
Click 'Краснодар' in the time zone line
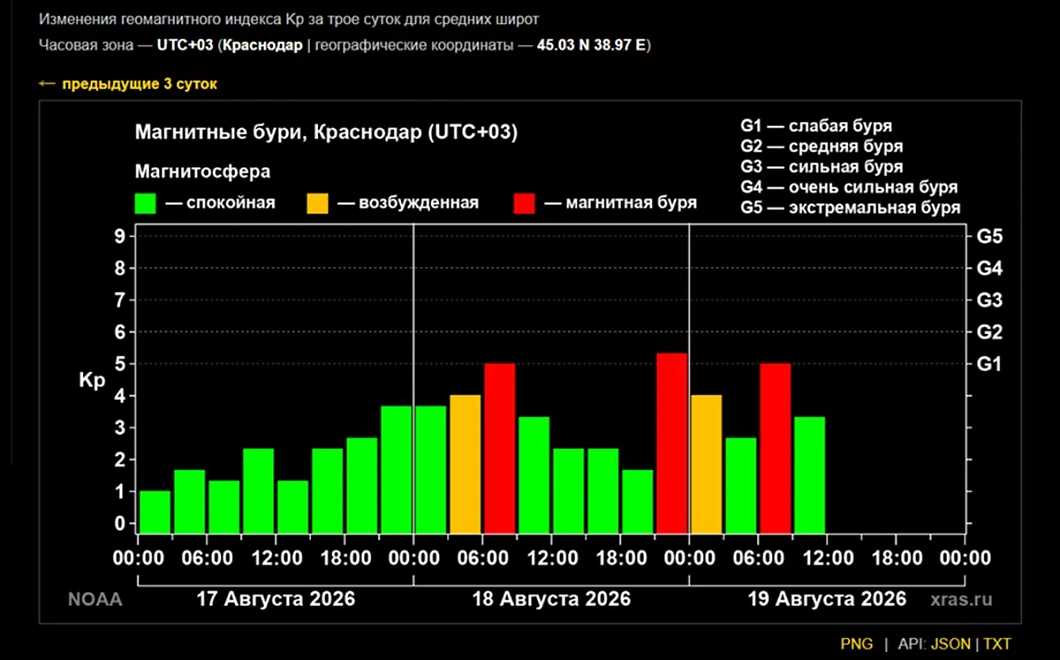pyautogui.click(x=263, y=45)
